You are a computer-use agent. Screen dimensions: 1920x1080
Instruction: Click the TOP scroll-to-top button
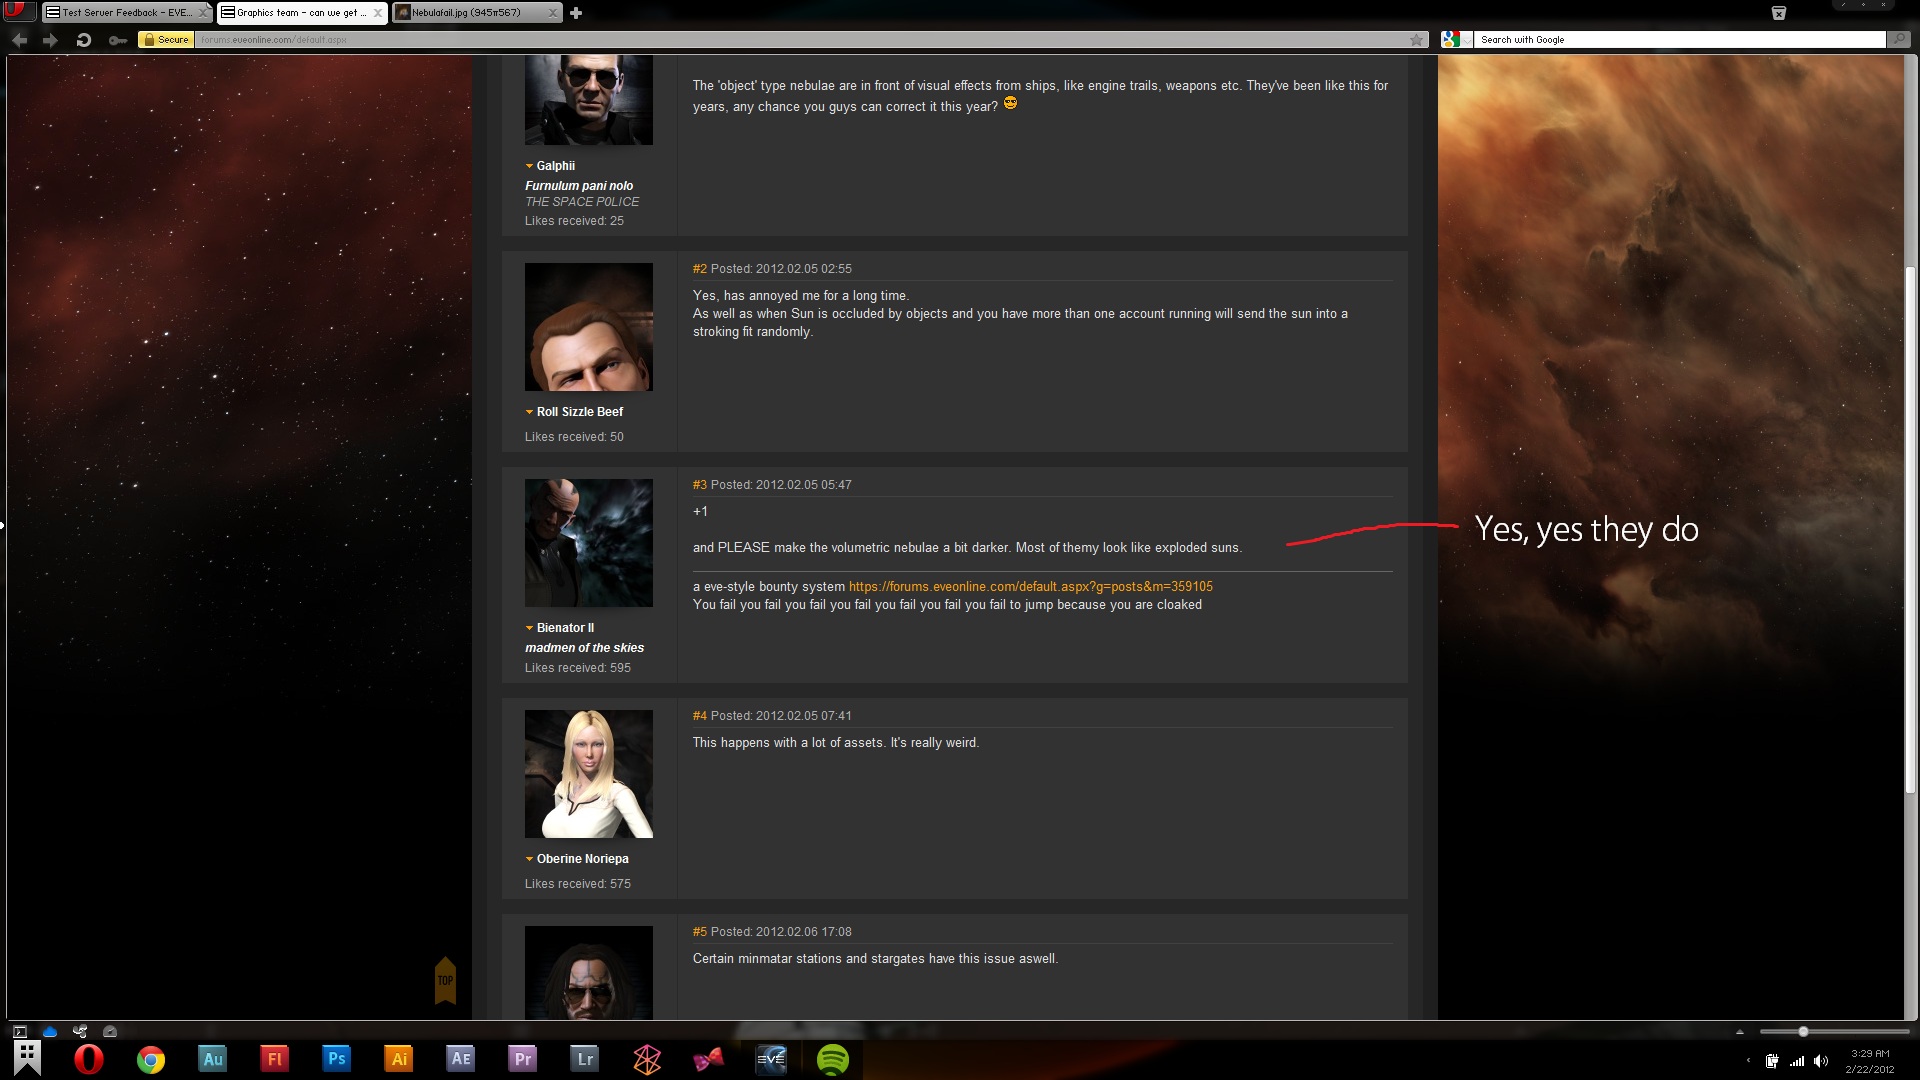pos(445,980)
